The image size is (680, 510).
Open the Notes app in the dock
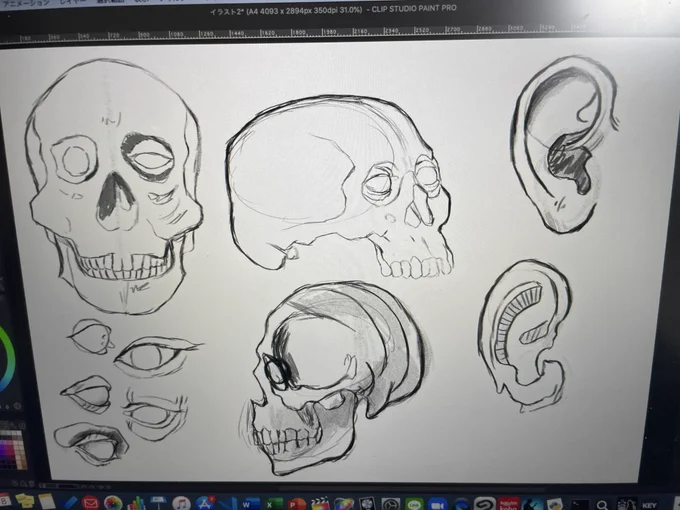coord(46,502)
